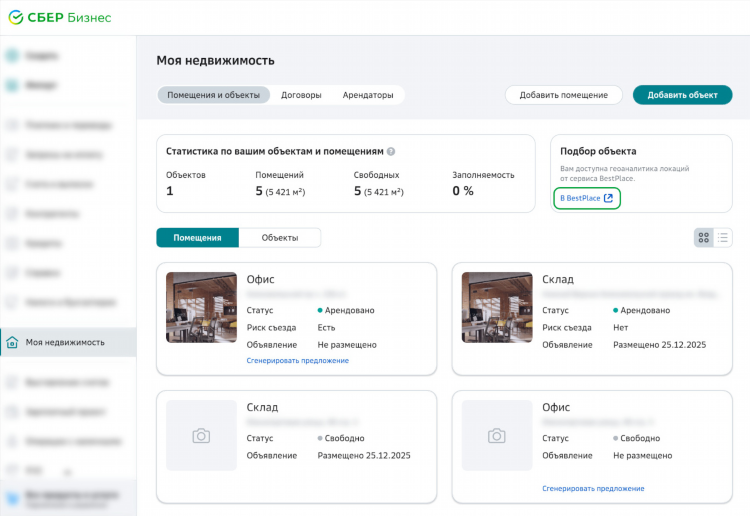Image resolution: width=750 pixels, height=516 pixels.
Task: Click camera placeholder of free Склад card
Action: pos(201,436)
